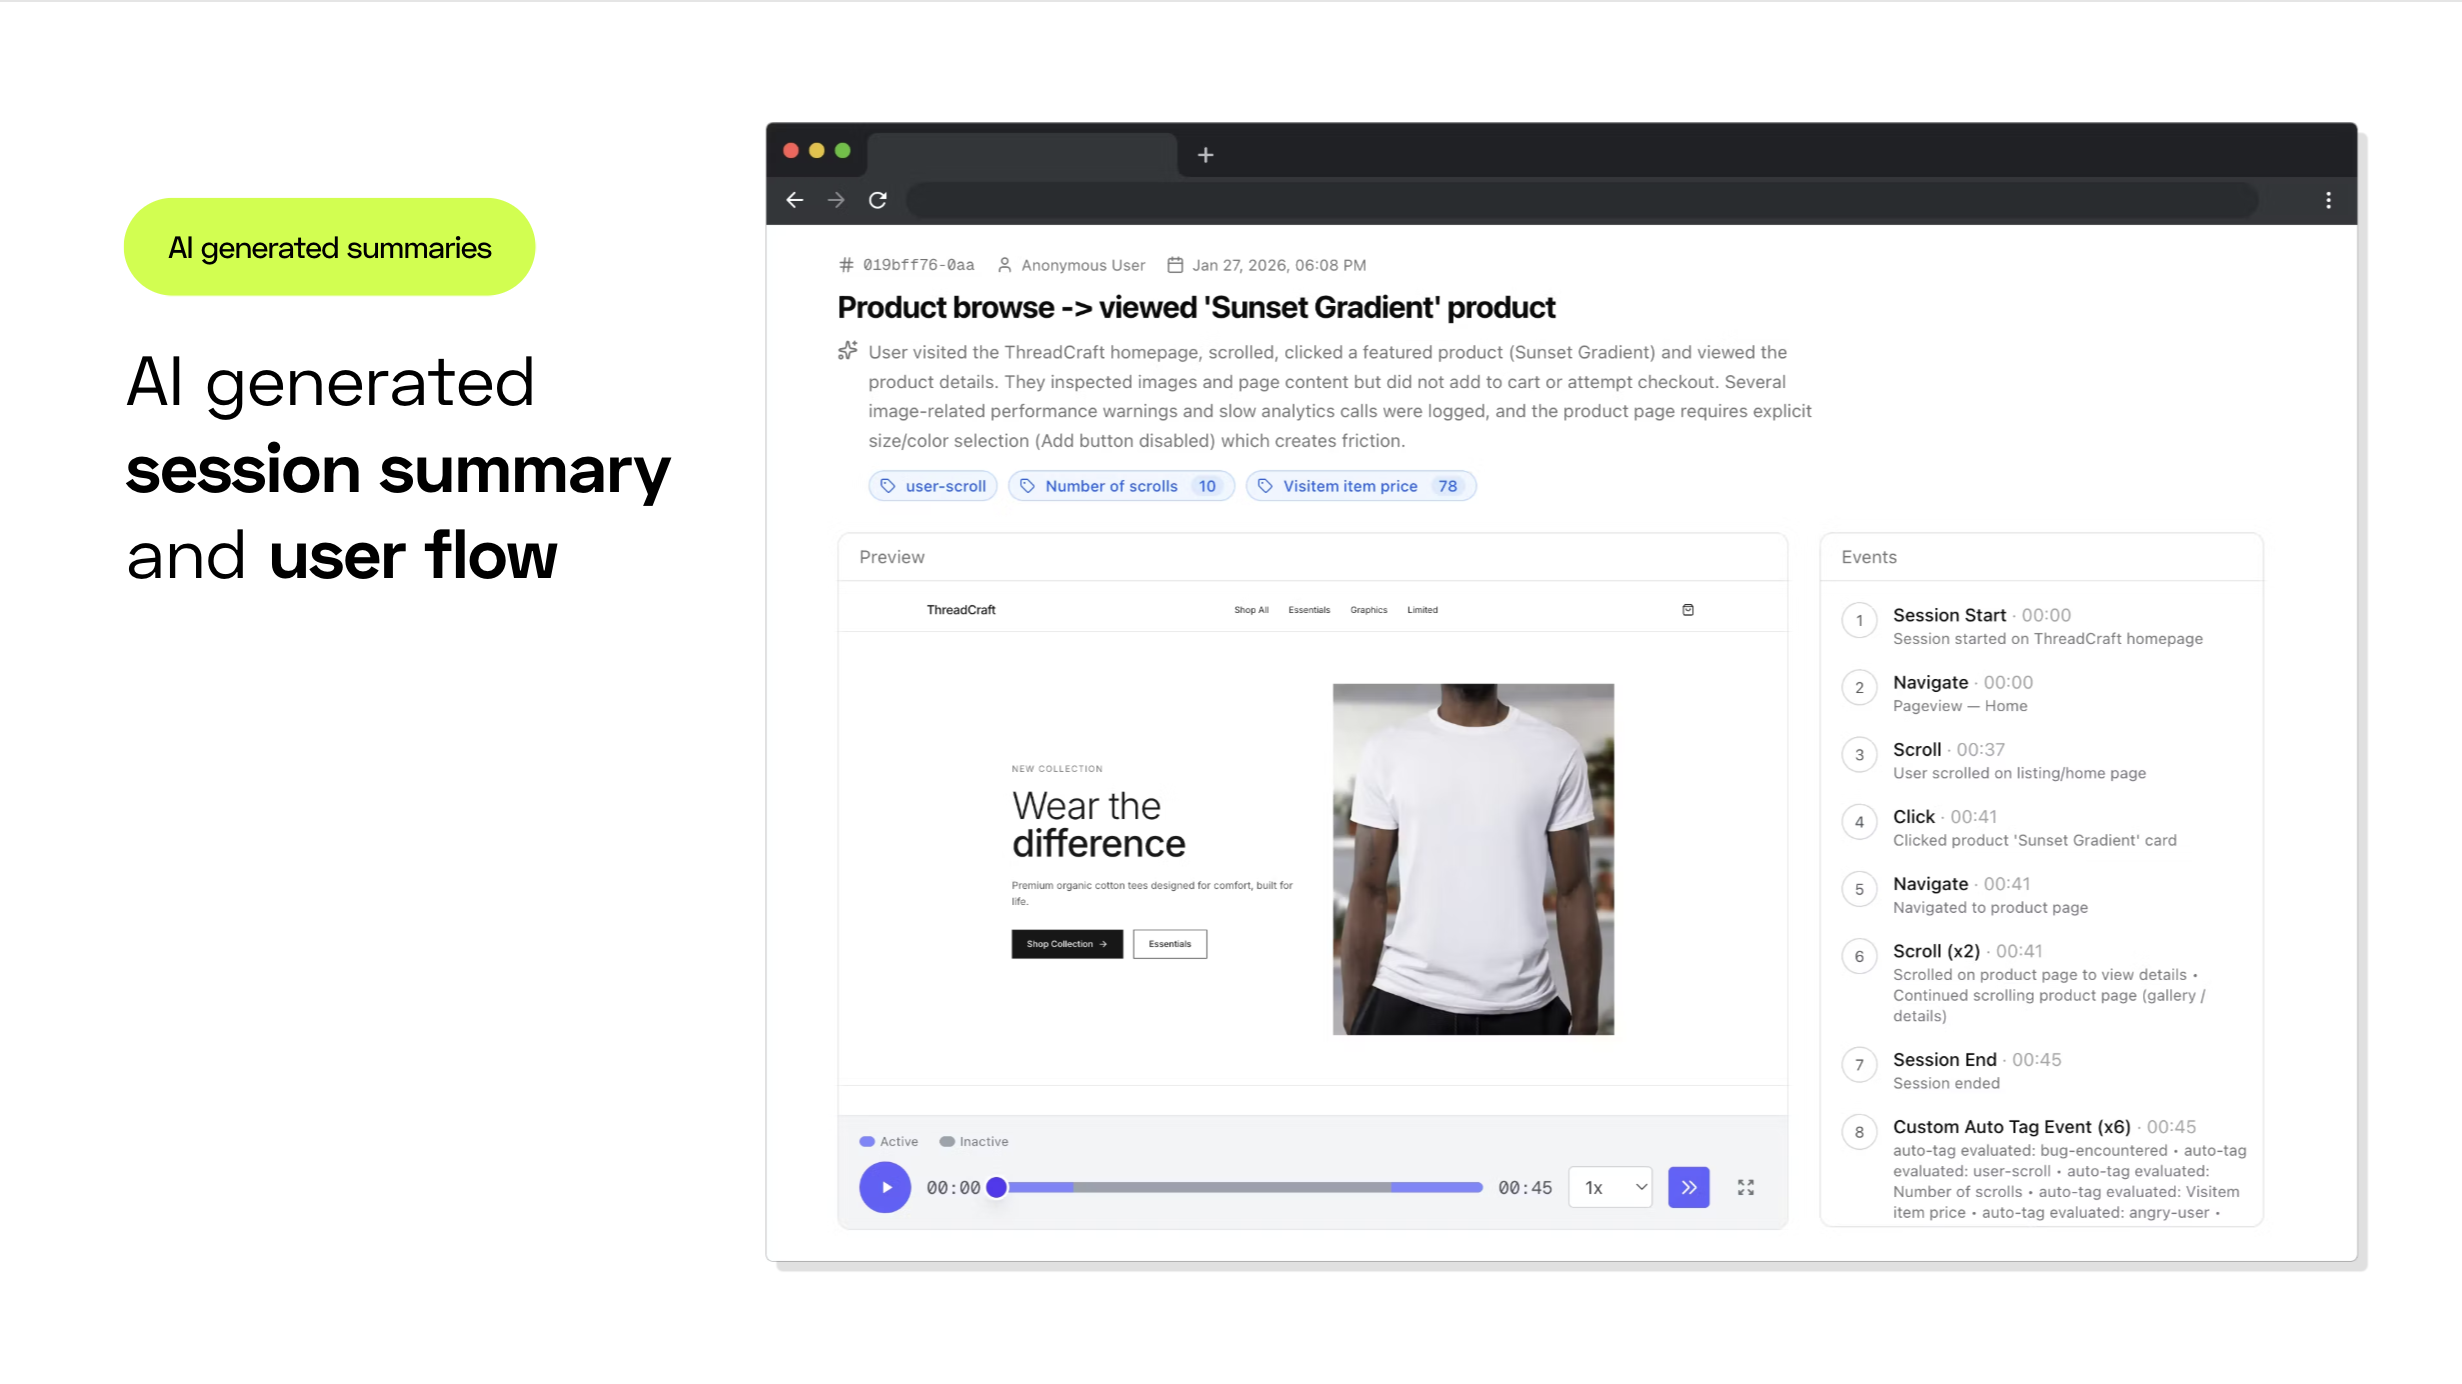Click the AI summary sparkle icon
Image resolution: width=2462 pixels, height=1384 pixels.
(847, 351)
